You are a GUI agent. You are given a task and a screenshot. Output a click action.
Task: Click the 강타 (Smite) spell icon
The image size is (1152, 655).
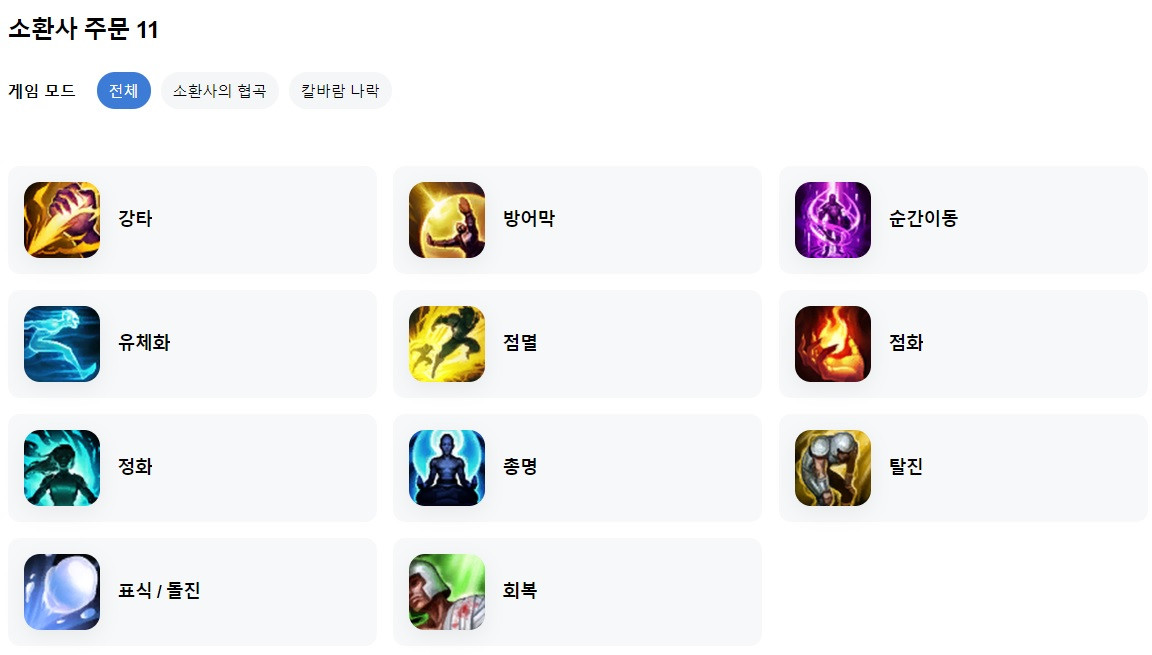click(62, 220)
